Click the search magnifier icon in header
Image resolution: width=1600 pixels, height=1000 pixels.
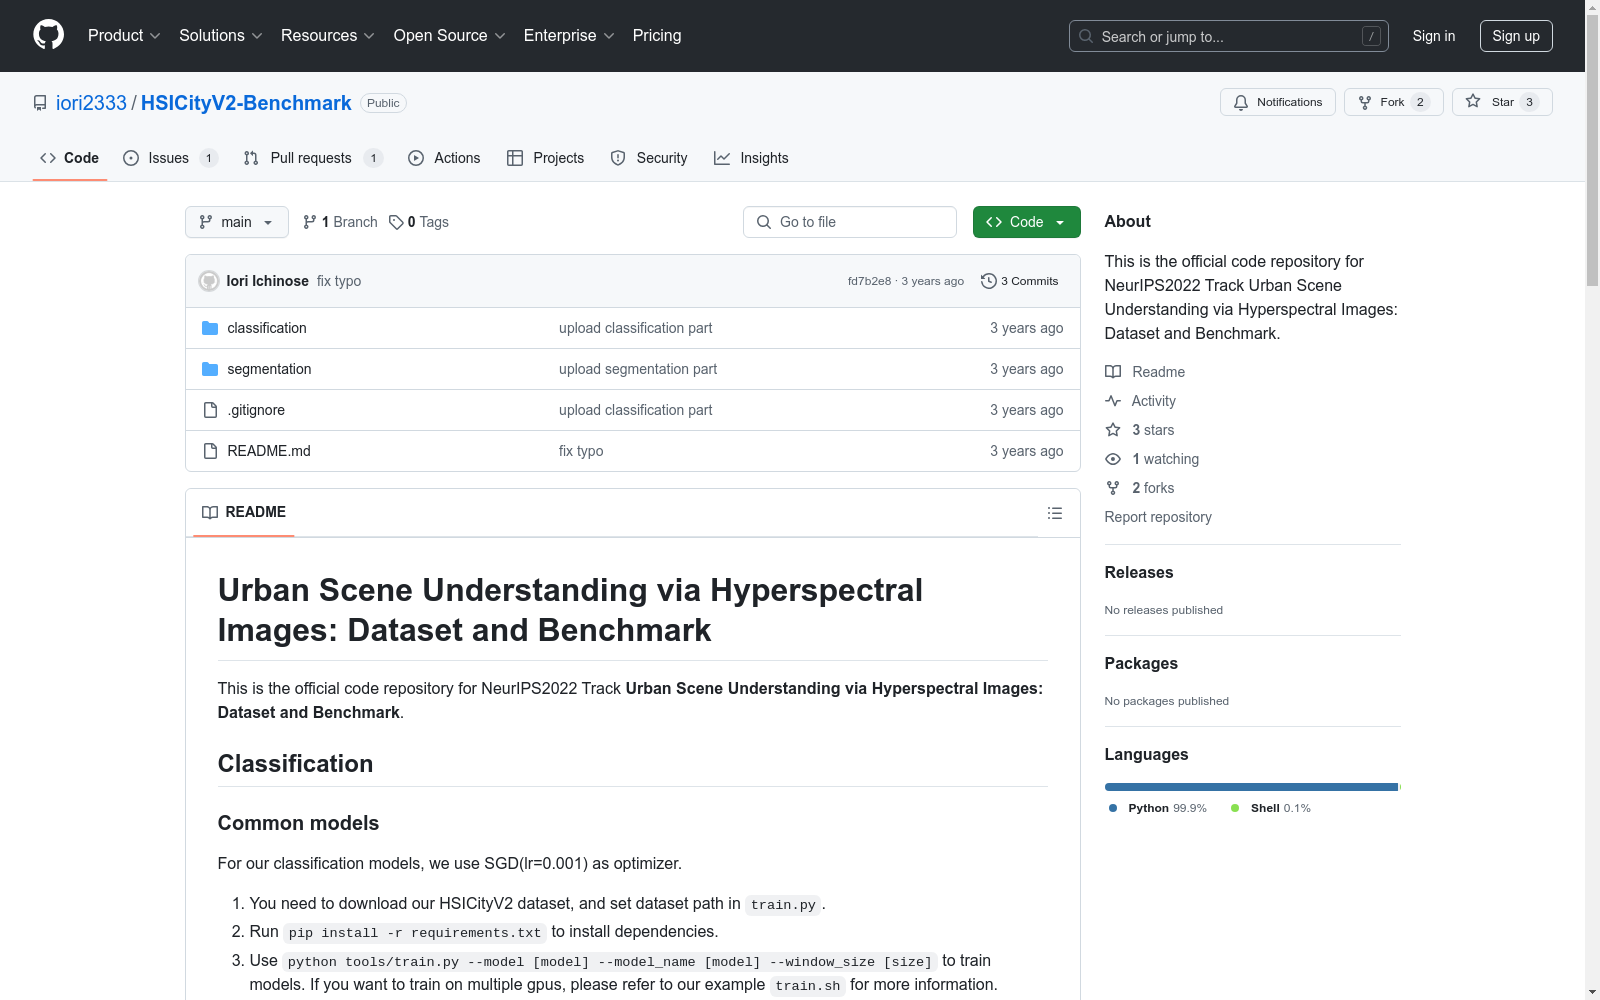click(x=1086, y=36)
